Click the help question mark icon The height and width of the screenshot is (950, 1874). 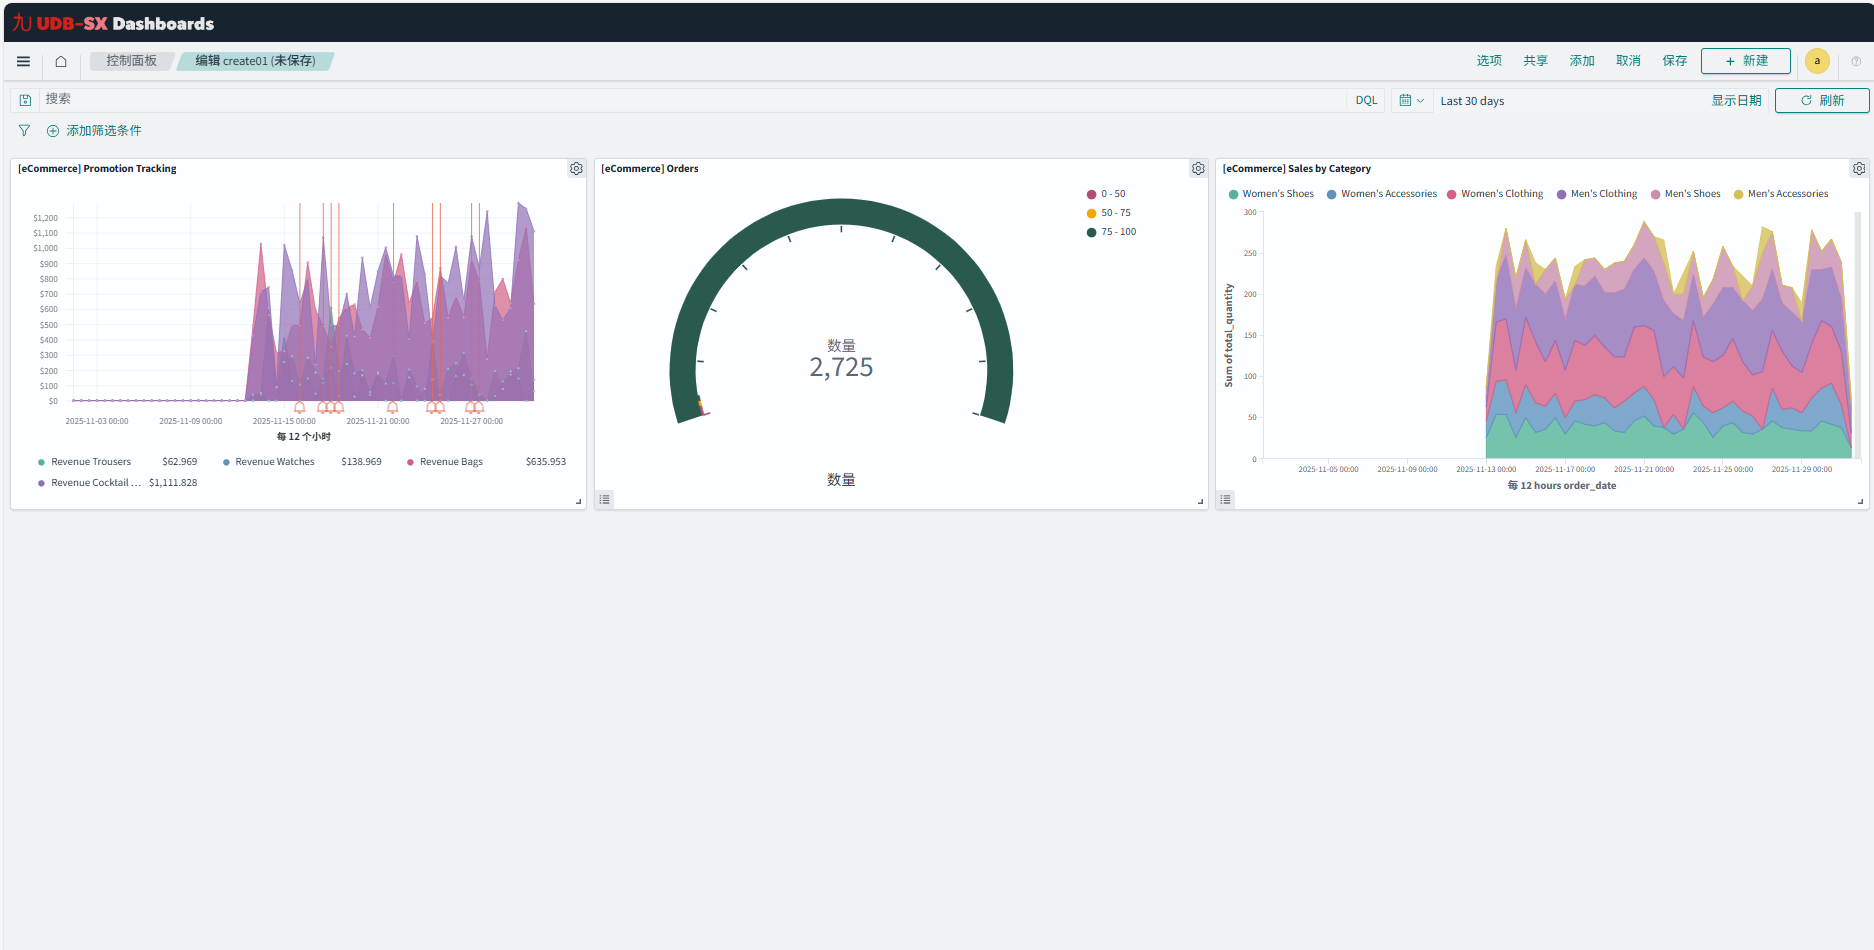1856,61
